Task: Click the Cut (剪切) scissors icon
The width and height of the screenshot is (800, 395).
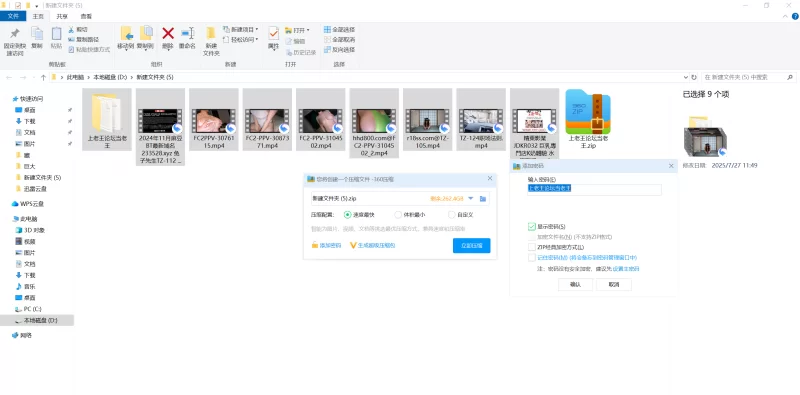Action: (x=71, y=30)
